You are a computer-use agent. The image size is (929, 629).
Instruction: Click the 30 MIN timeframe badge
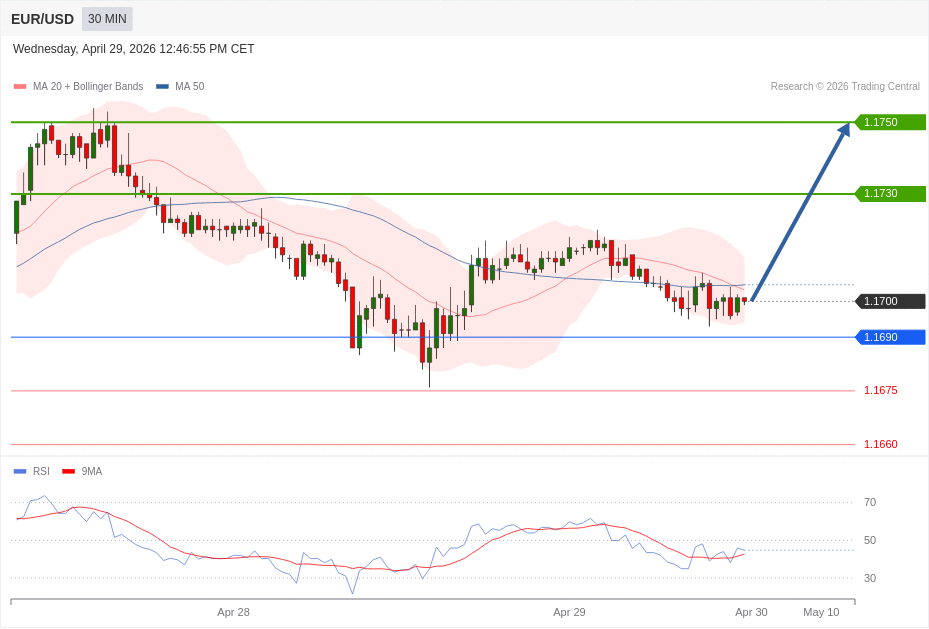coord(107,19)
